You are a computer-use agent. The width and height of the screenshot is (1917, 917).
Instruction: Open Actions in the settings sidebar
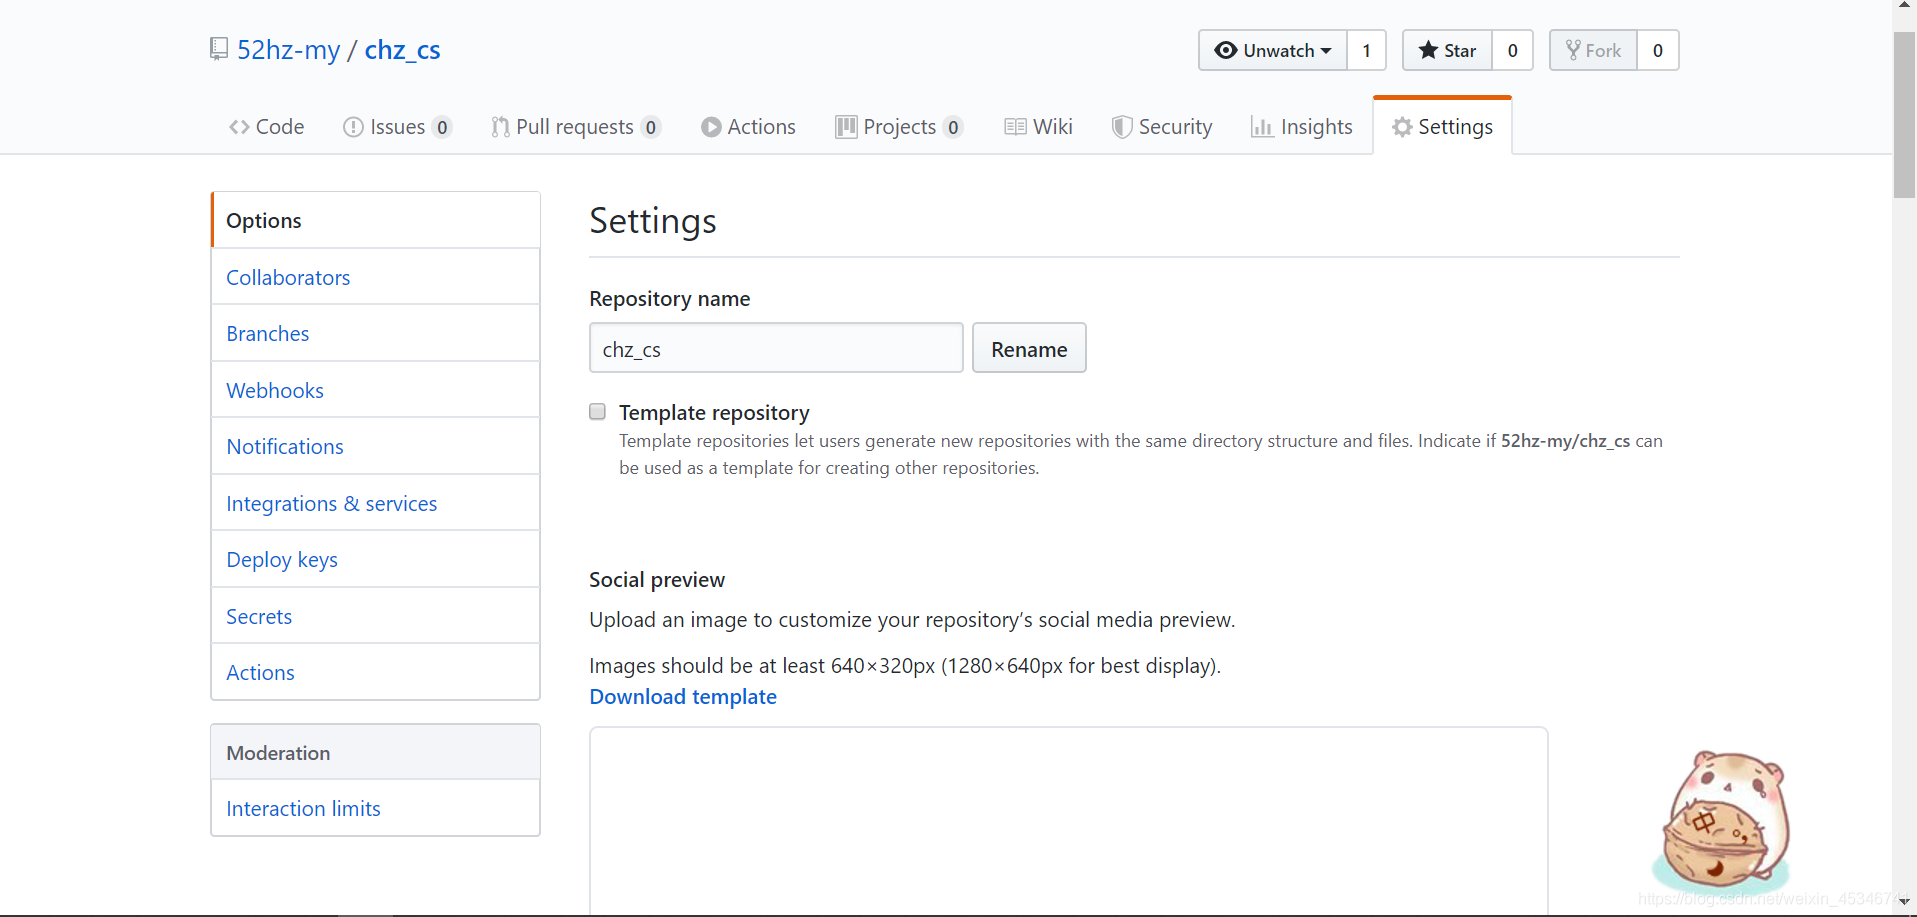click(376, 672)
